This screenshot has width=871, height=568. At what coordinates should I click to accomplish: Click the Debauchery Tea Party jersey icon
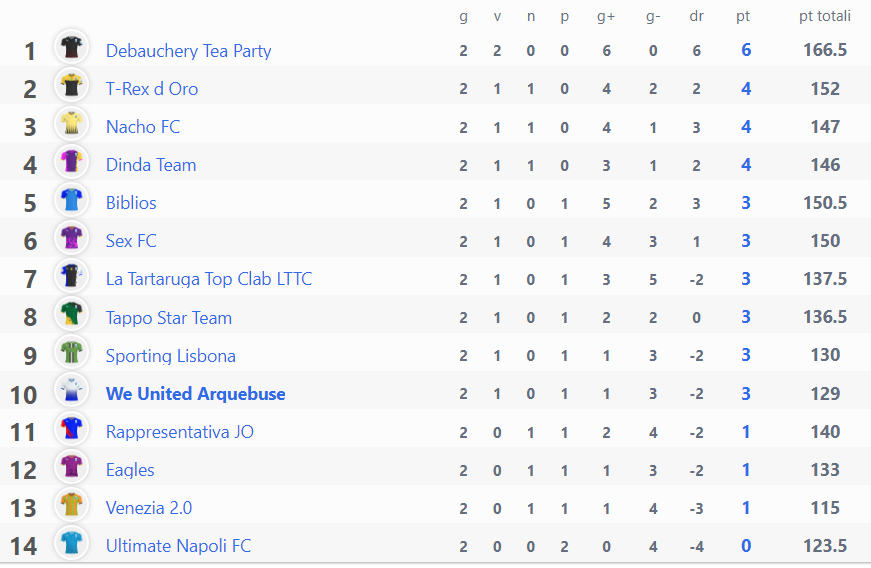pos(71,47)
